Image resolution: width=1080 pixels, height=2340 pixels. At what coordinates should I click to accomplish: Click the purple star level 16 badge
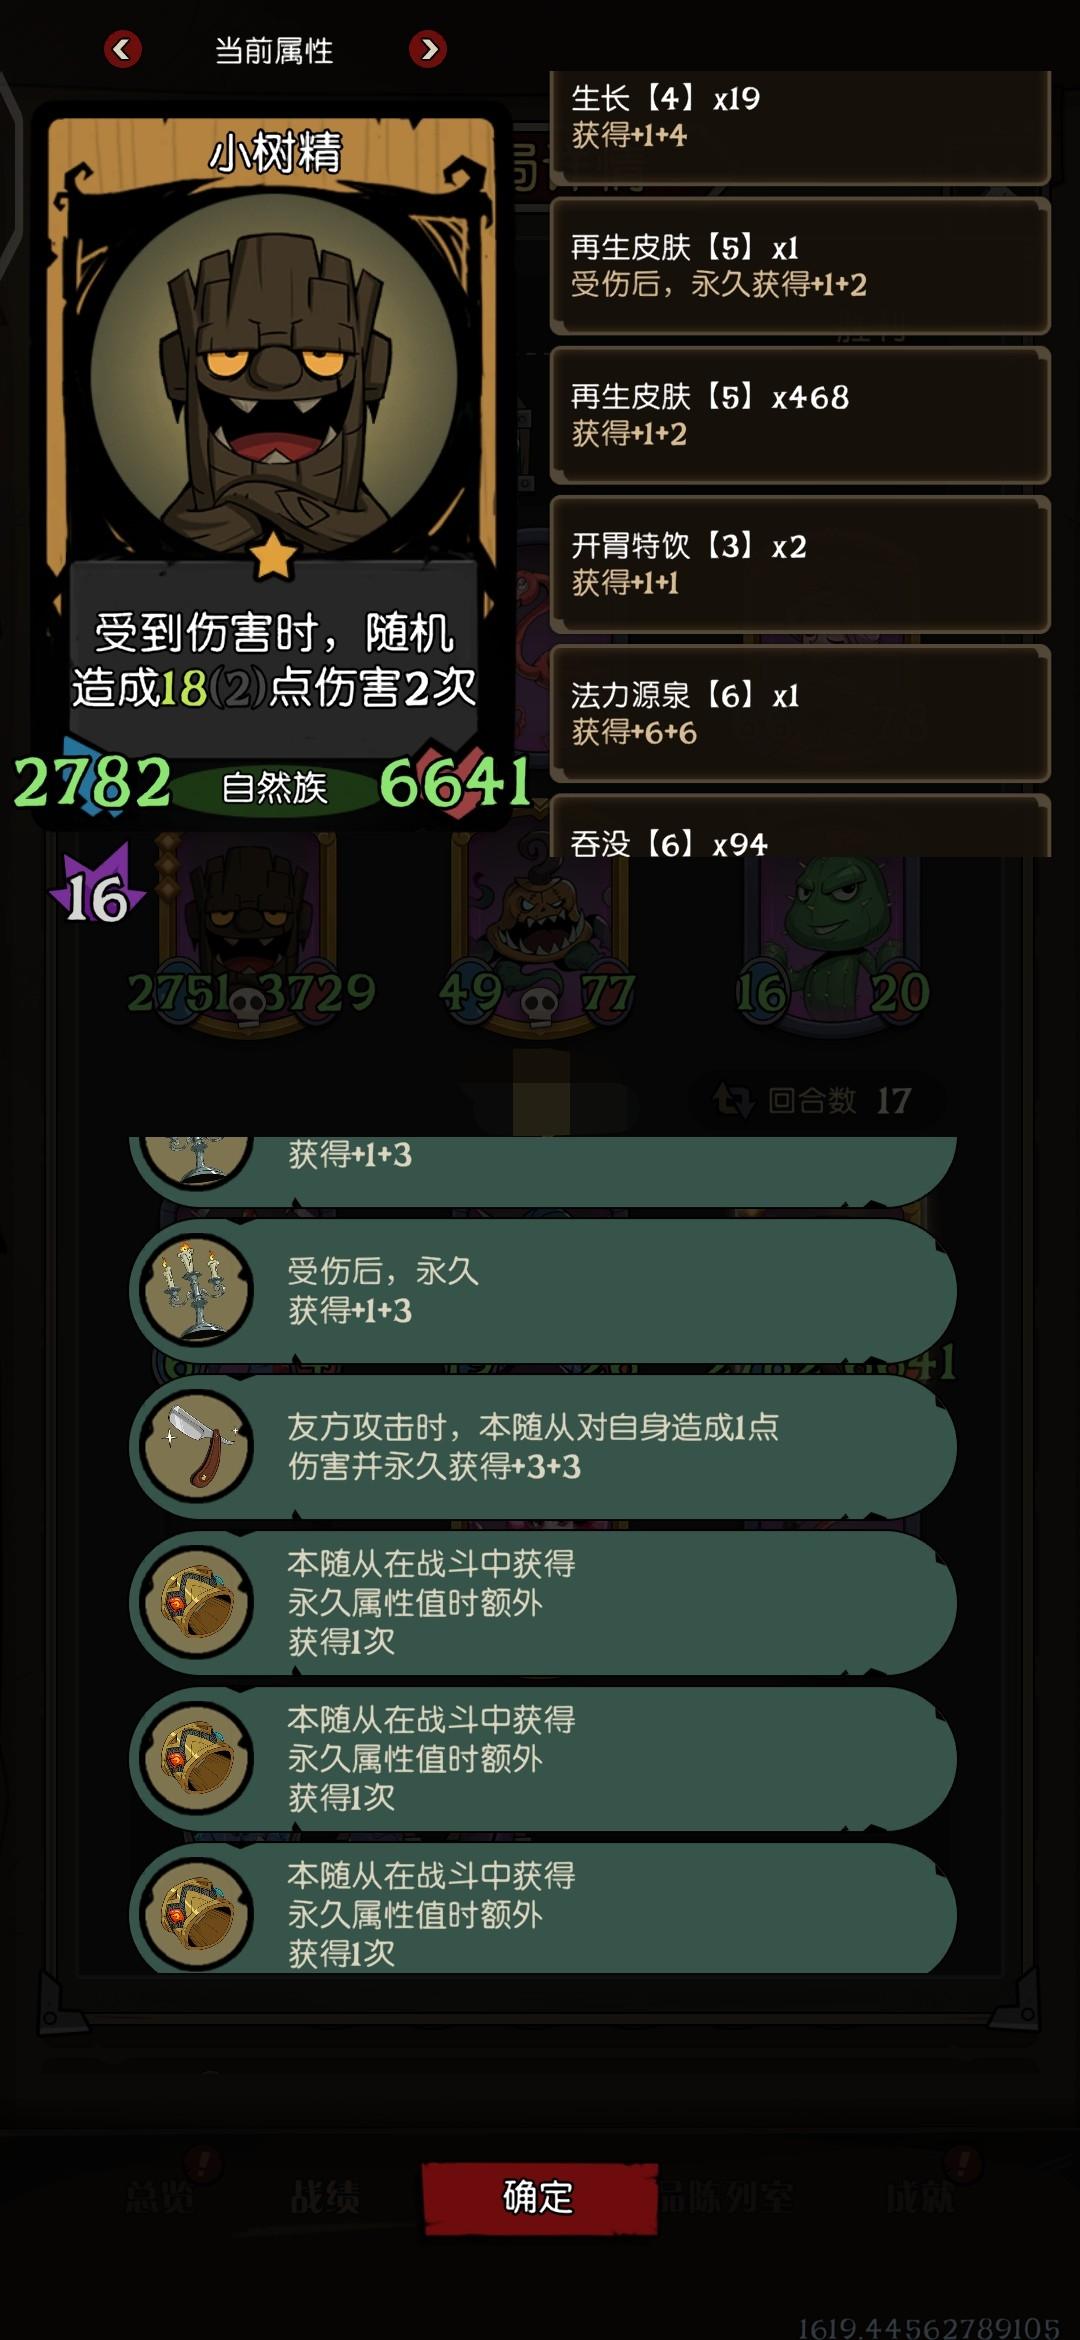(x=96, y=887)
